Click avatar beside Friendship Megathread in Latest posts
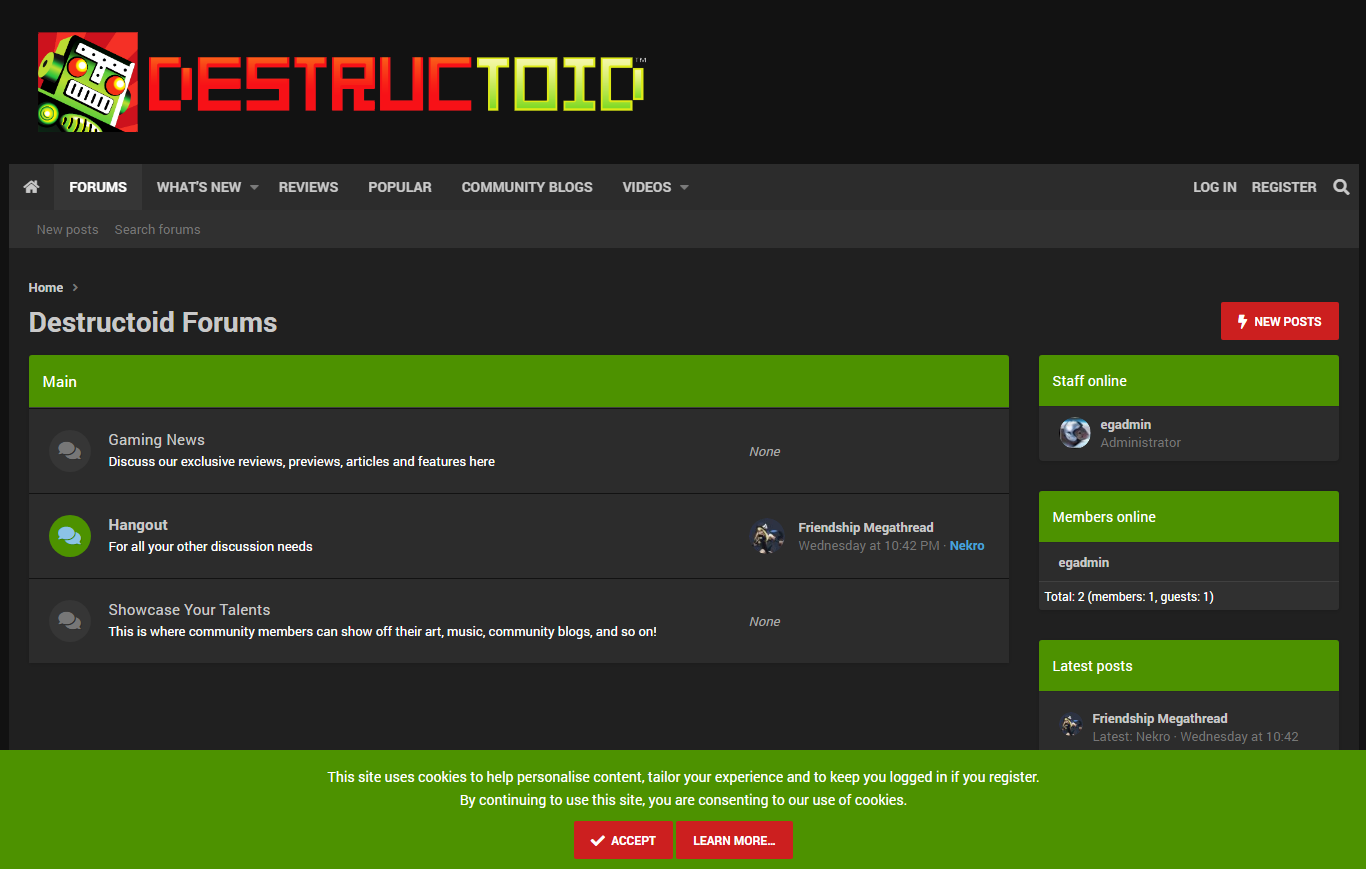This screenshot has width=1366, height=869. pos(1071,725)
